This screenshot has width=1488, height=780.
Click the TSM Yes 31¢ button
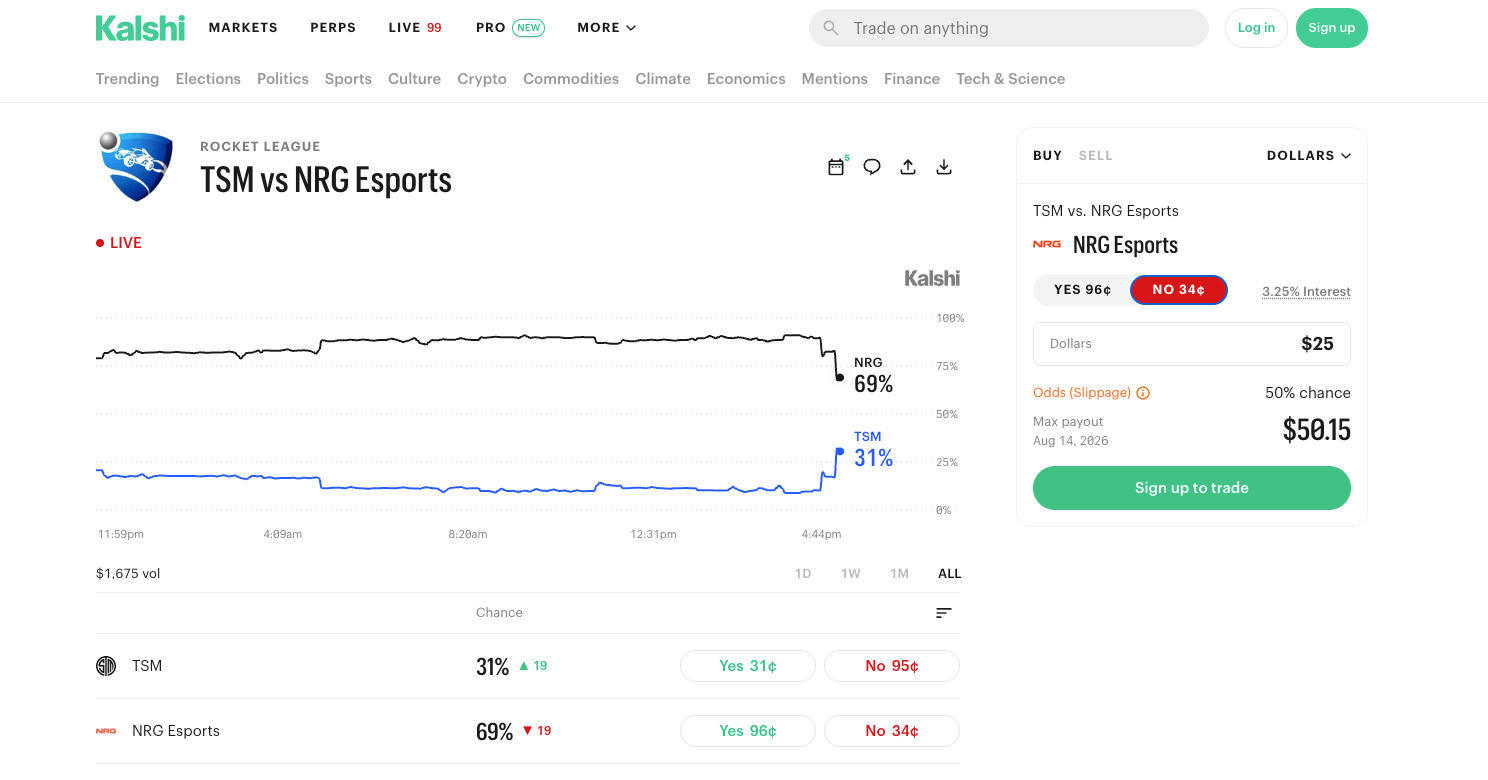pos(748,666)
